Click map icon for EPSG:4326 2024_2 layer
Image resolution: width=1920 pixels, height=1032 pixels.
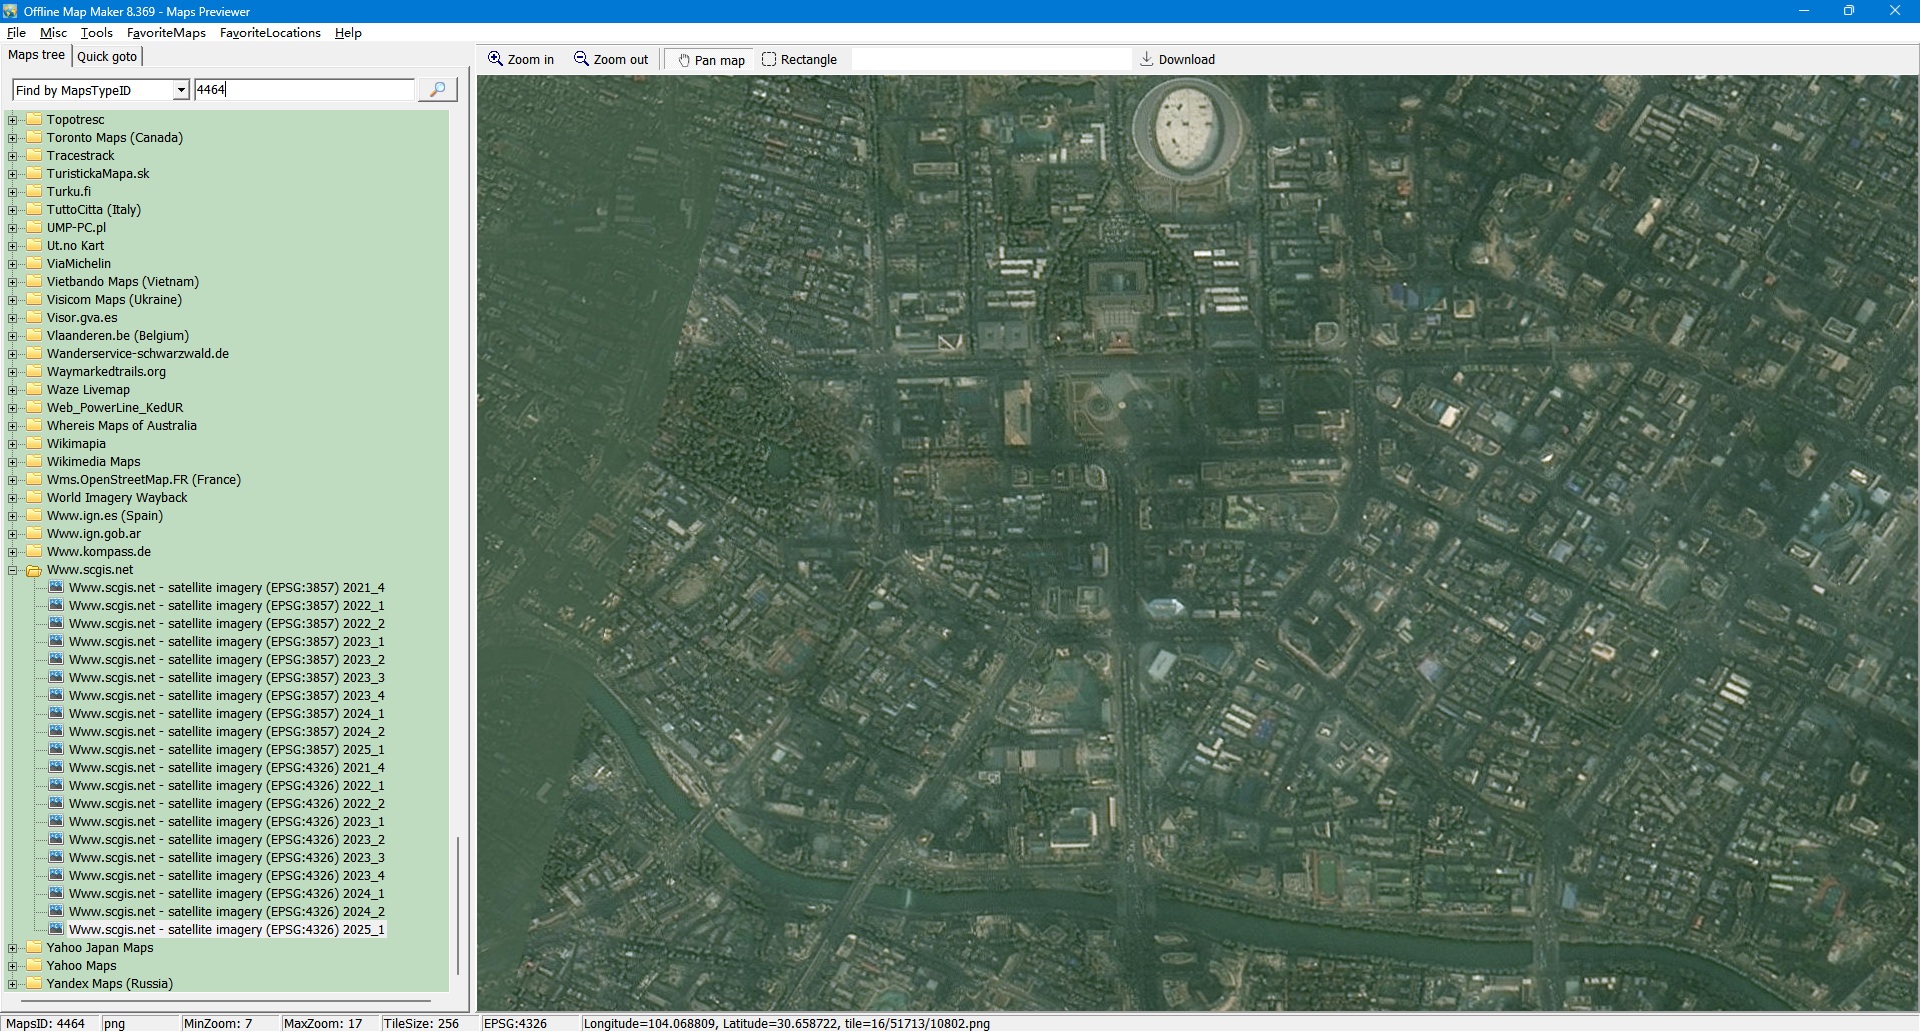(x=56, y=912)
